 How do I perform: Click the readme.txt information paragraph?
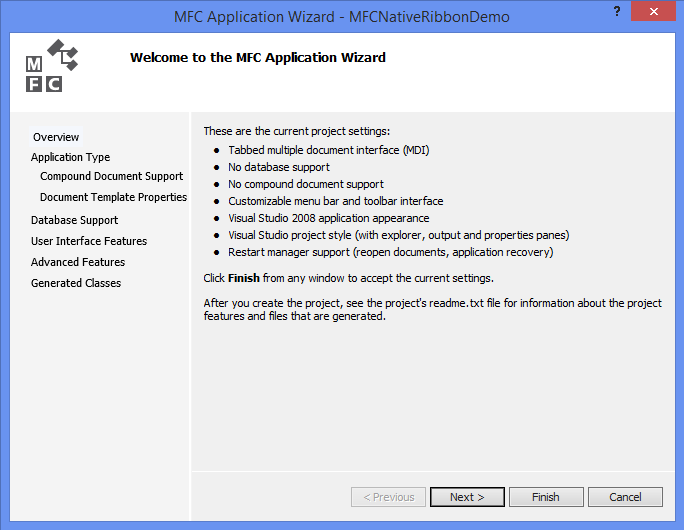coord(432,309)
